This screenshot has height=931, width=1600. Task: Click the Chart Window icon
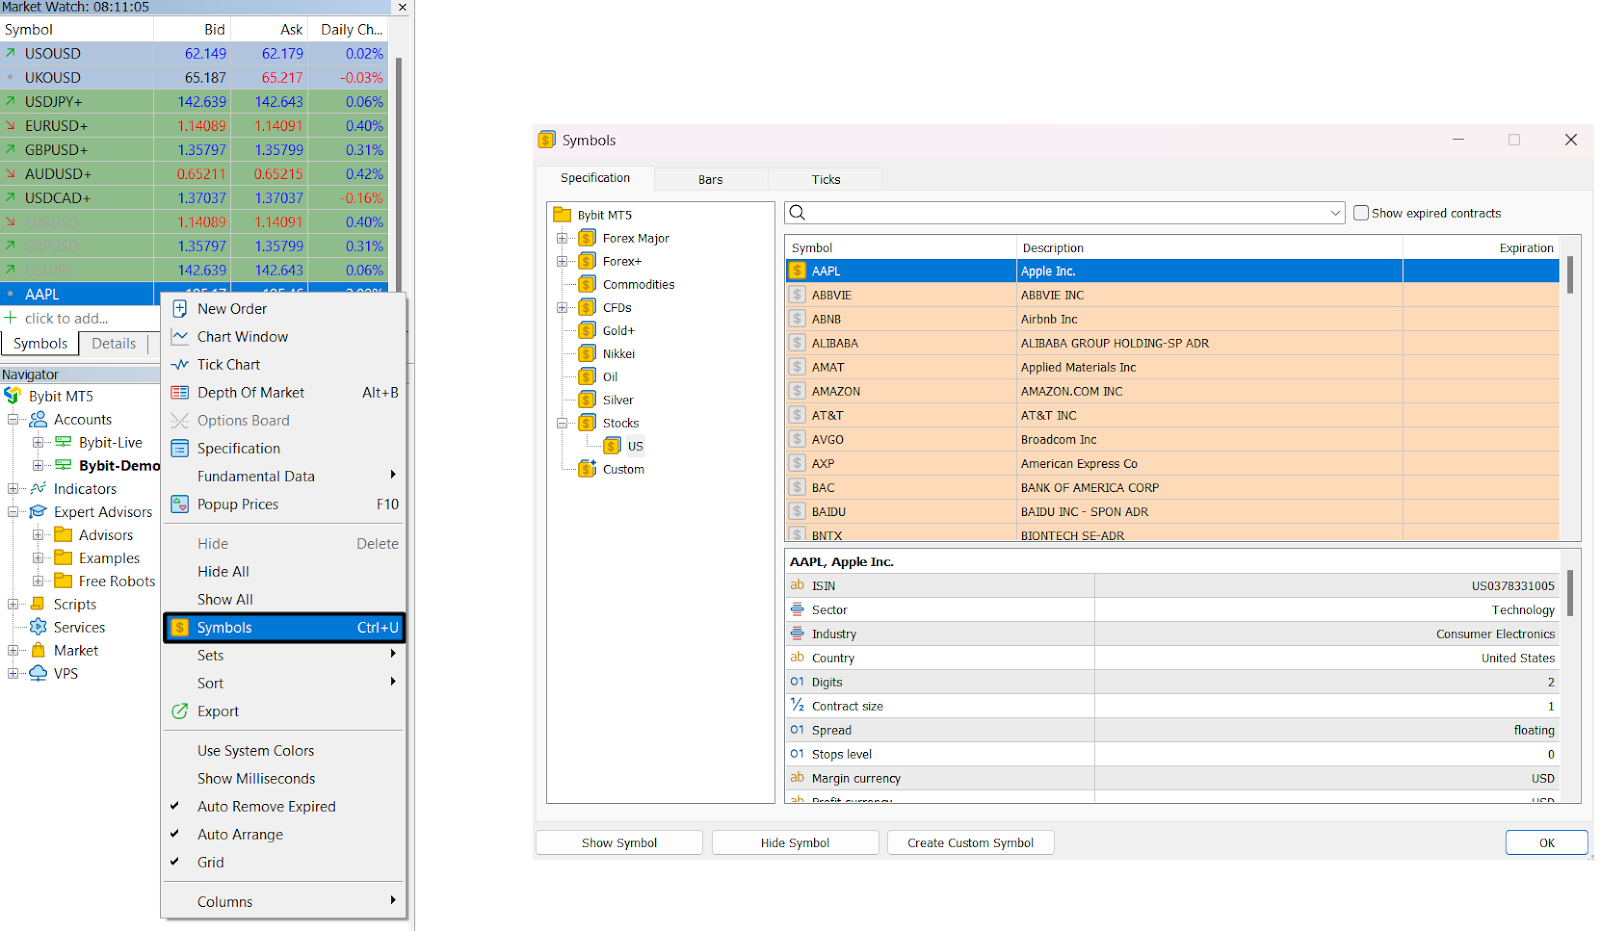[x=180, y=337]
